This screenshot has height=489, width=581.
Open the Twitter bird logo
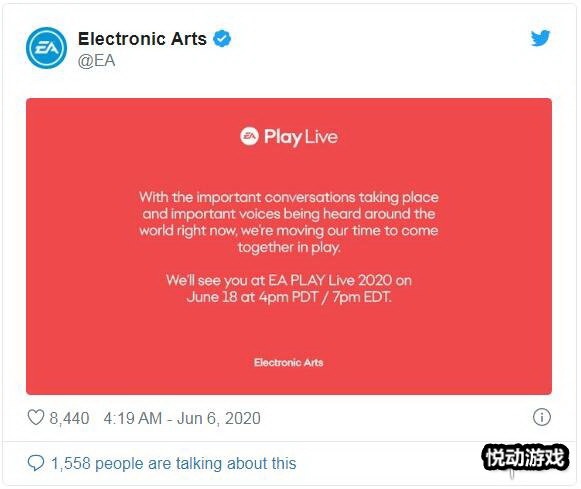tap(540, 38)
